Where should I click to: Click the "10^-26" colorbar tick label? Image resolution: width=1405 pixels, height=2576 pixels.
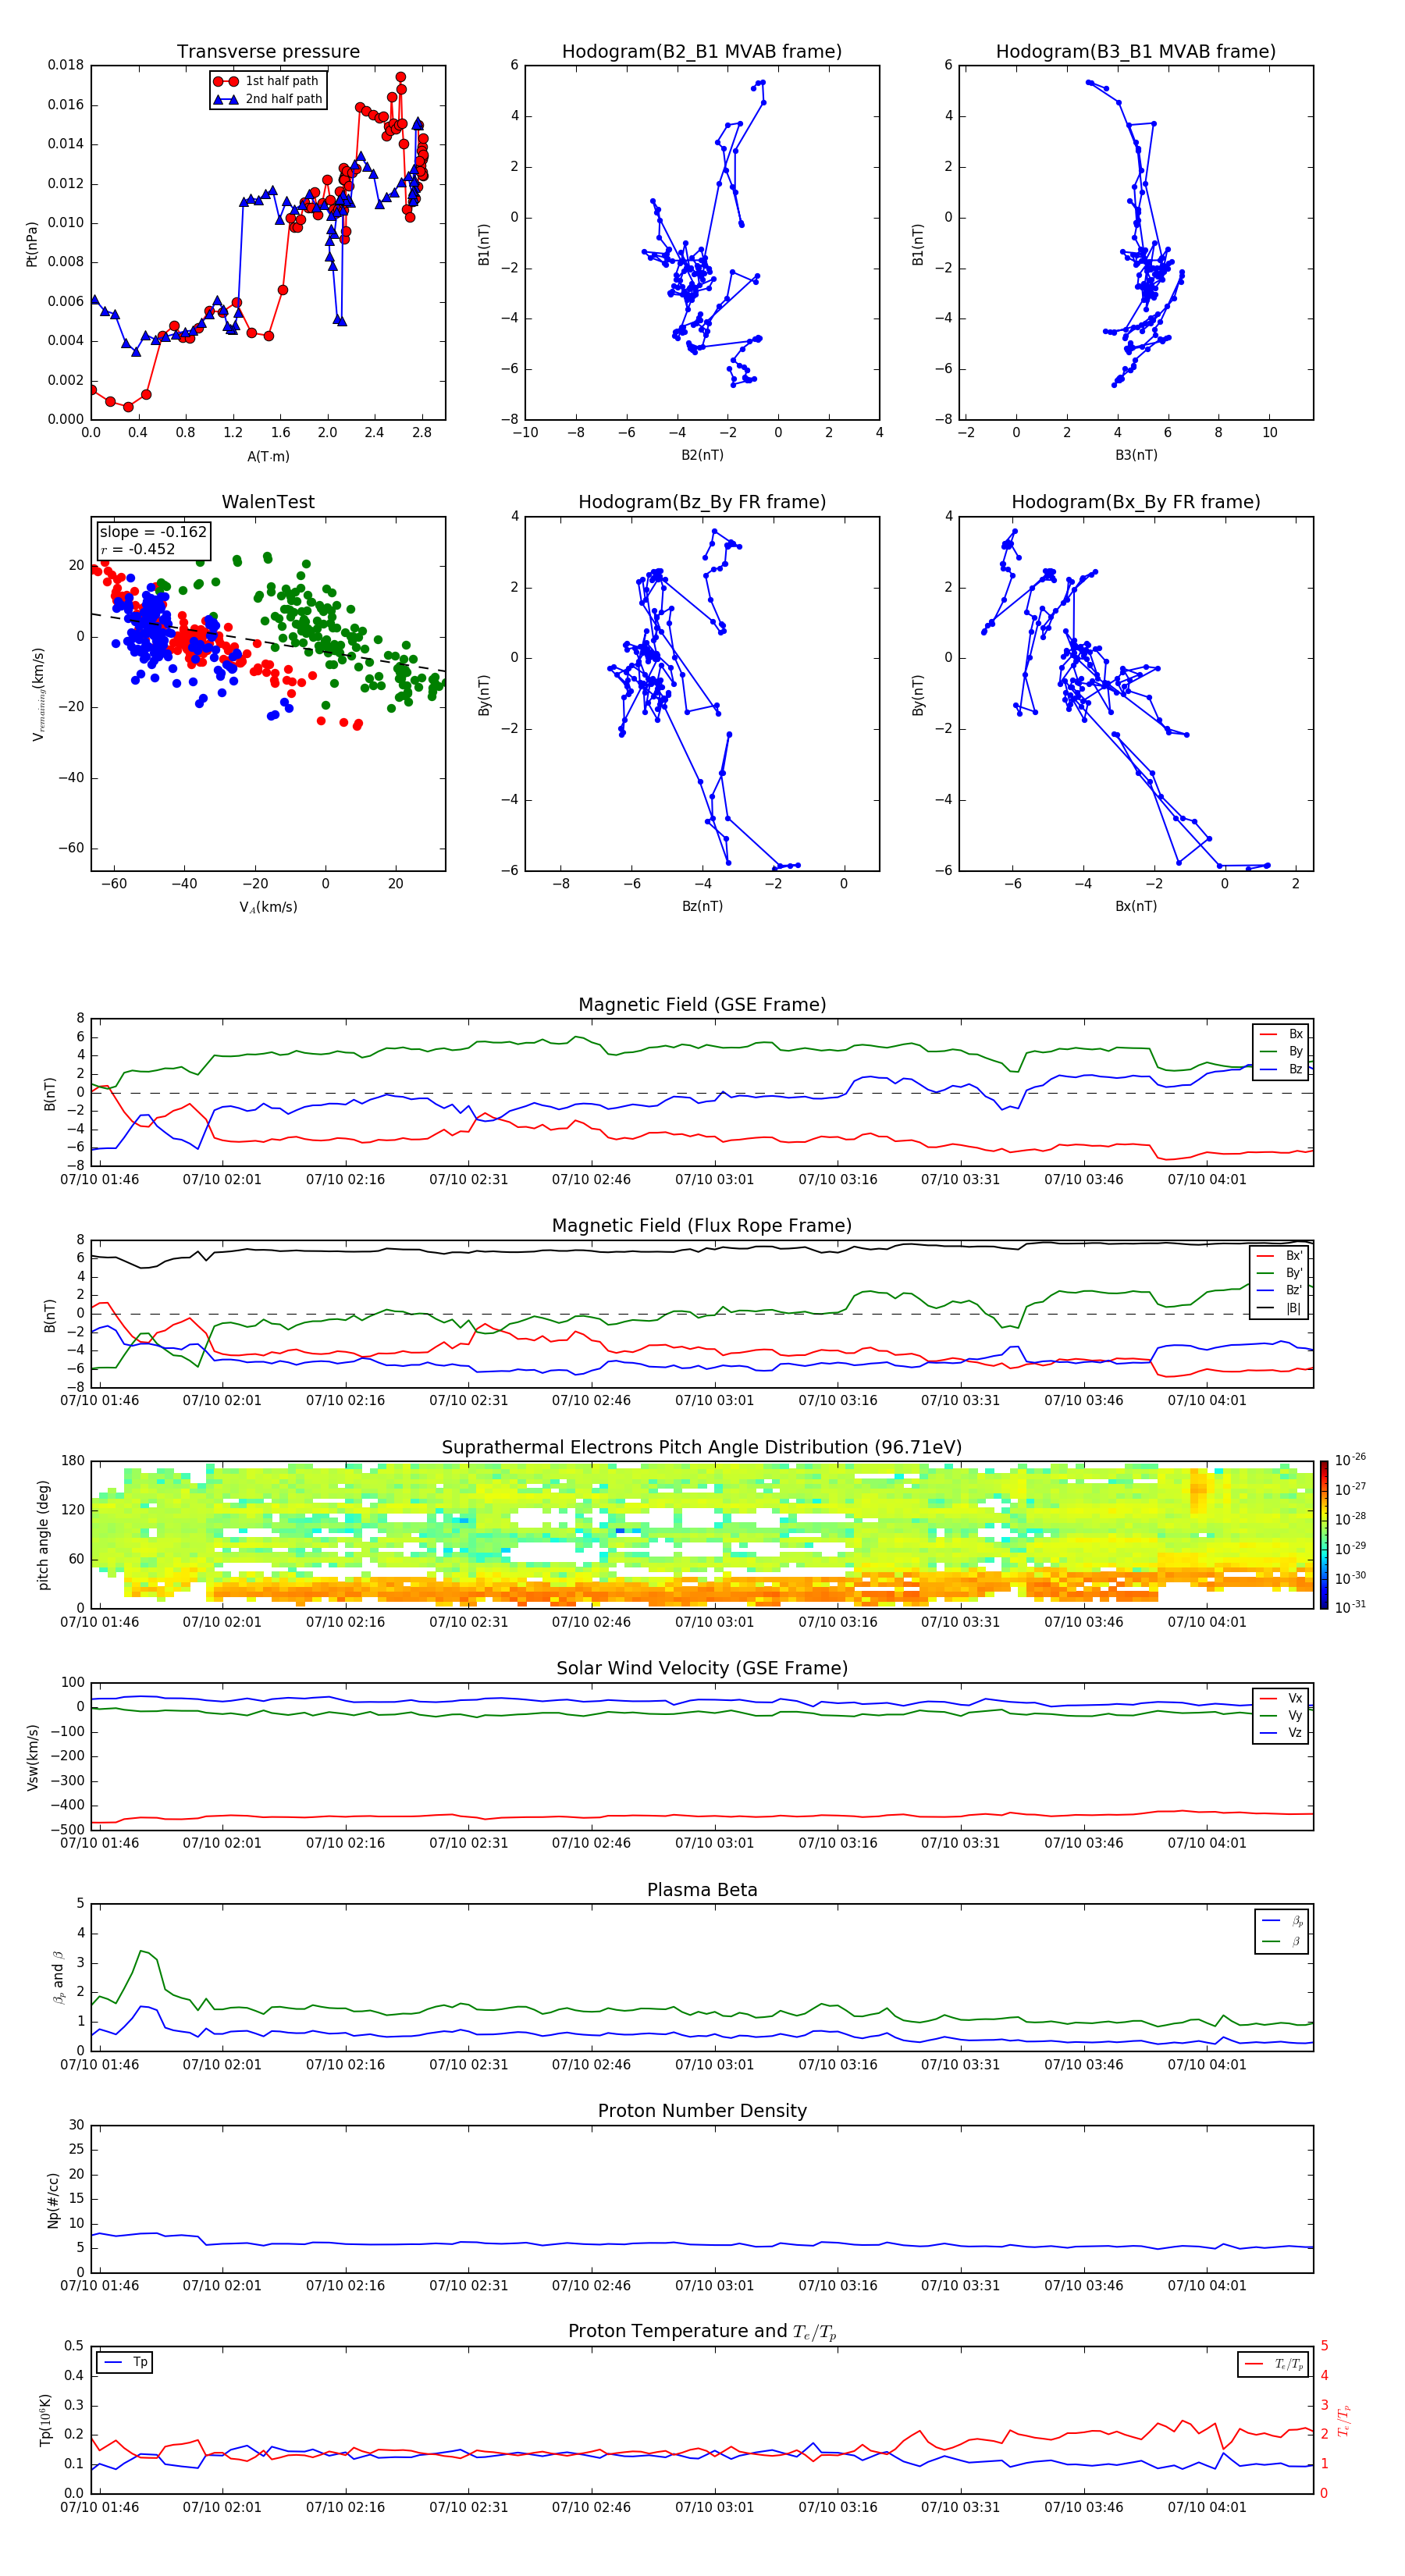[x=1350, y=1460]
